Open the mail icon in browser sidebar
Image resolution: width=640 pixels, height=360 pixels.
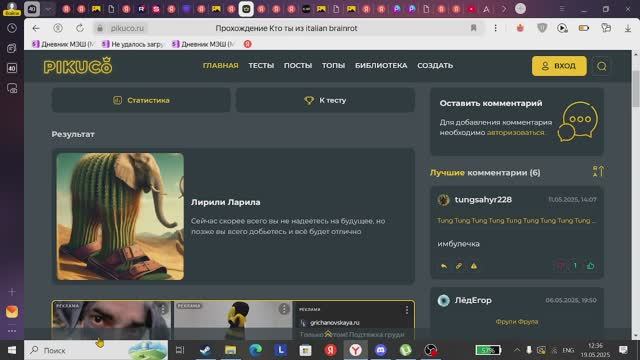(12, 312)
